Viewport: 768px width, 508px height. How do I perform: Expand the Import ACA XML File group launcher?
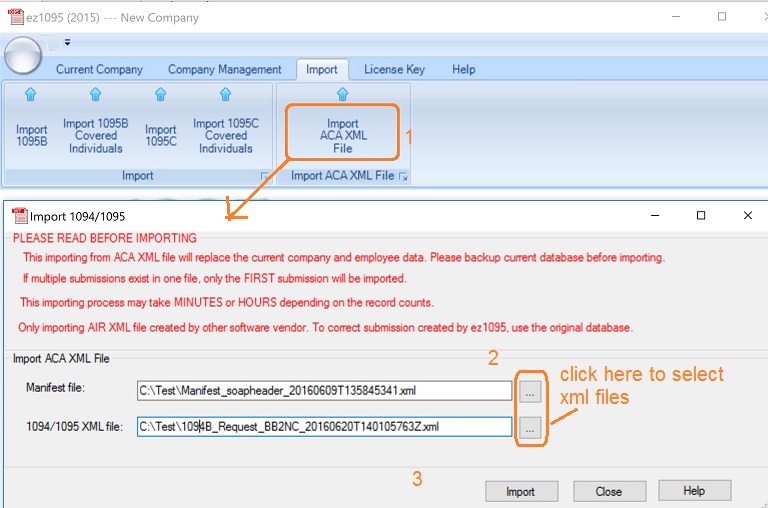(x=403, y=177)
